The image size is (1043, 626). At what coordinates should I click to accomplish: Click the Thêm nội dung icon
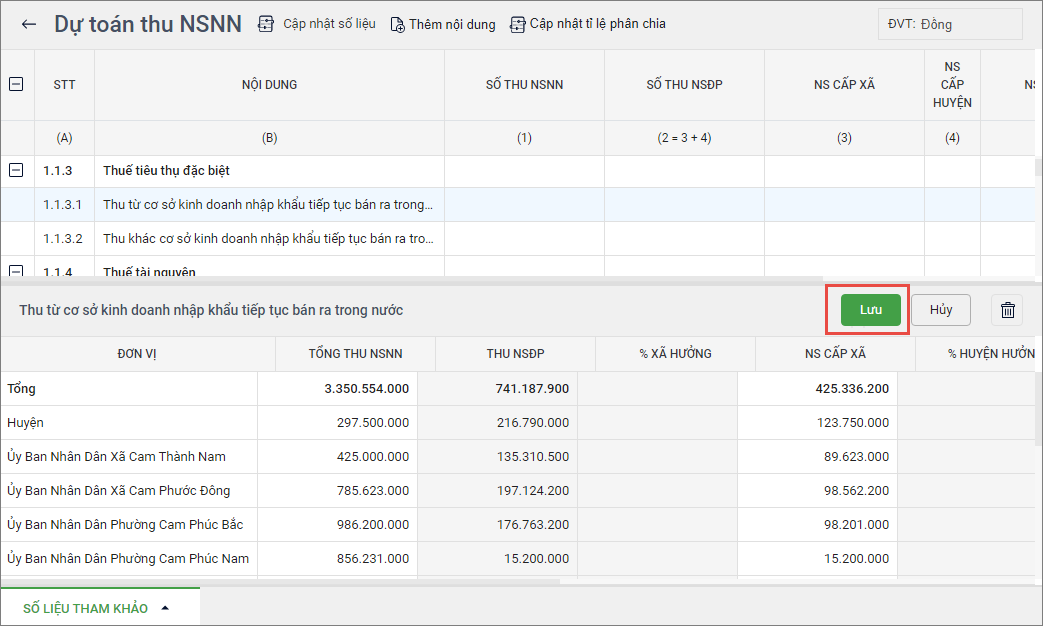397,24
